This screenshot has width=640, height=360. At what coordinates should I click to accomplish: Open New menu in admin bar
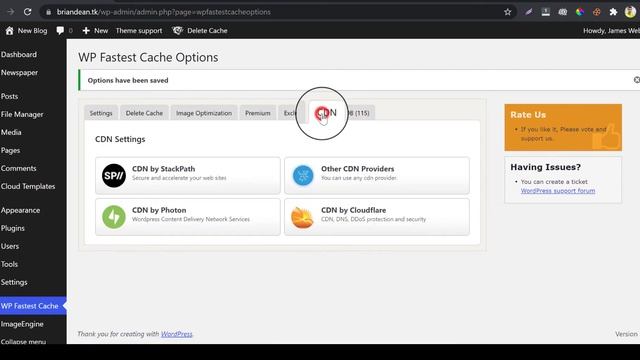click(x=95, y=31)
